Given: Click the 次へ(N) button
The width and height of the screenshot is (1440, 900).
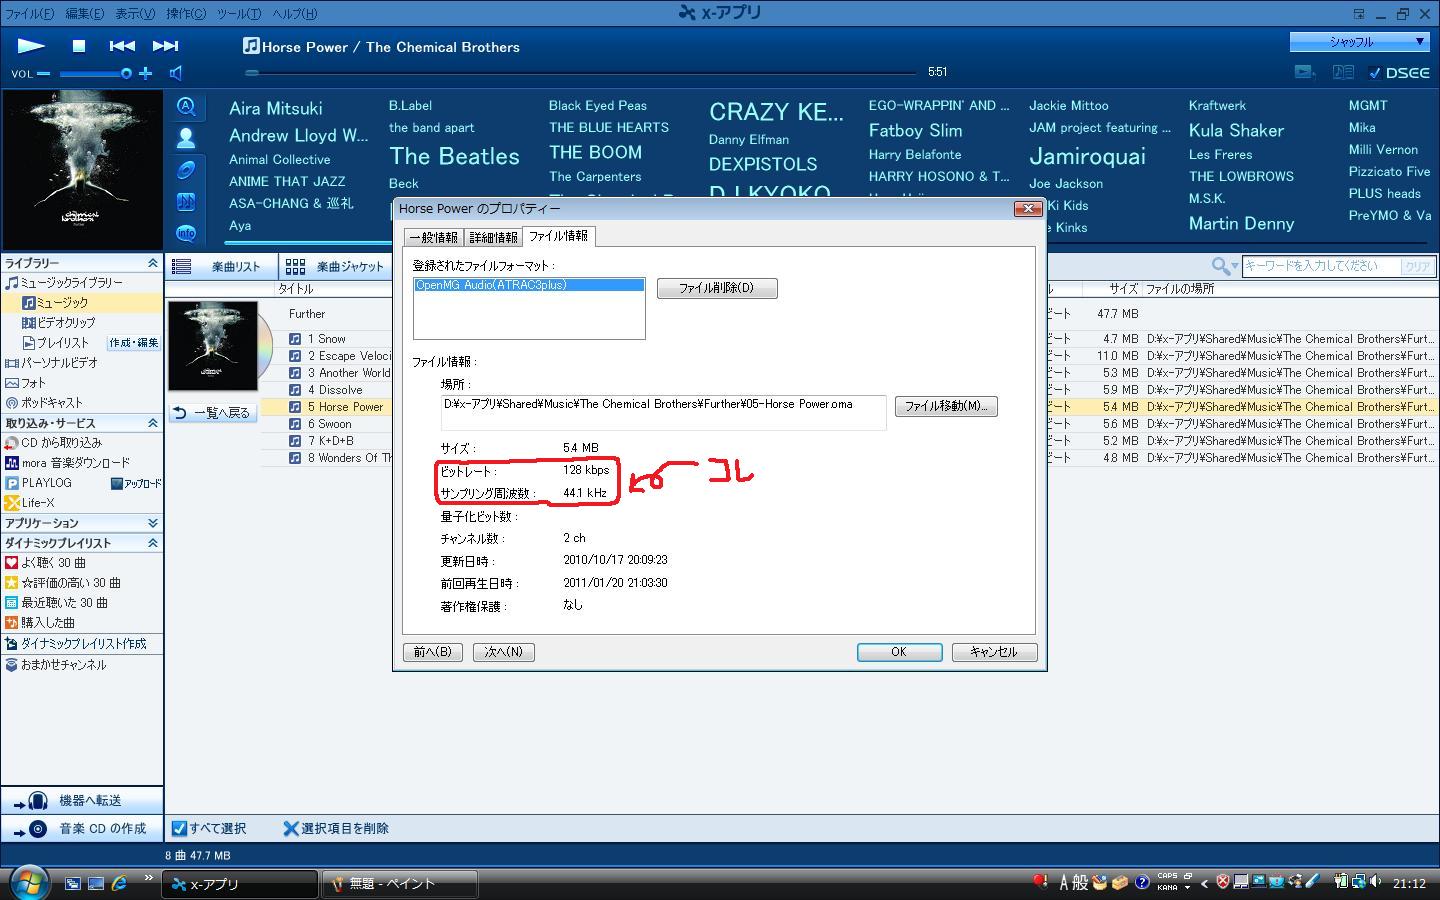Looking at the screenshot, I should 504,652.
